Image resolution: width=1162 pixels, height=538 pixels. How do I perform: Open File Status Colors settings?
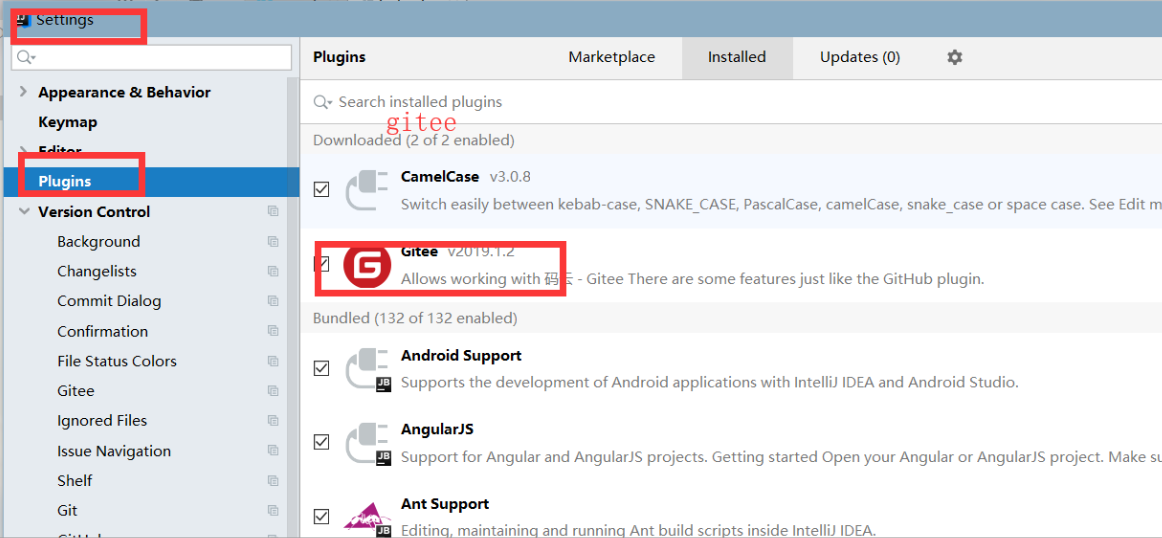click(x=117, y=361)
